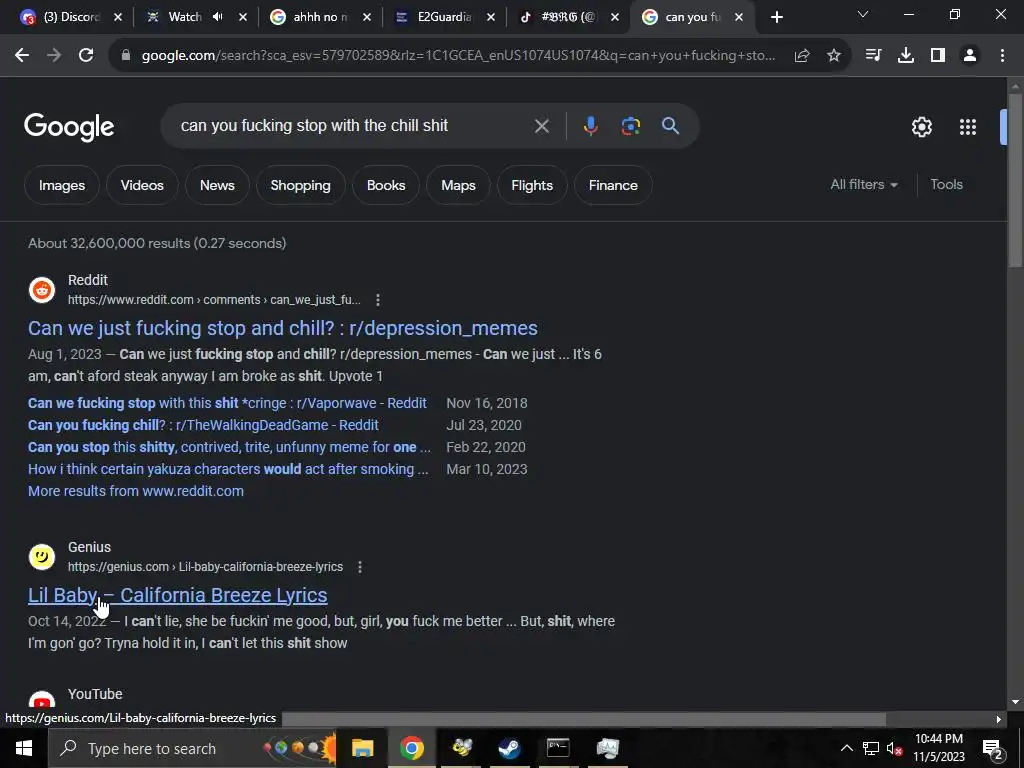The width and height of the screenshot is (1024, 768).
Task: Filter results by Images
Action: tap(62, 185)
